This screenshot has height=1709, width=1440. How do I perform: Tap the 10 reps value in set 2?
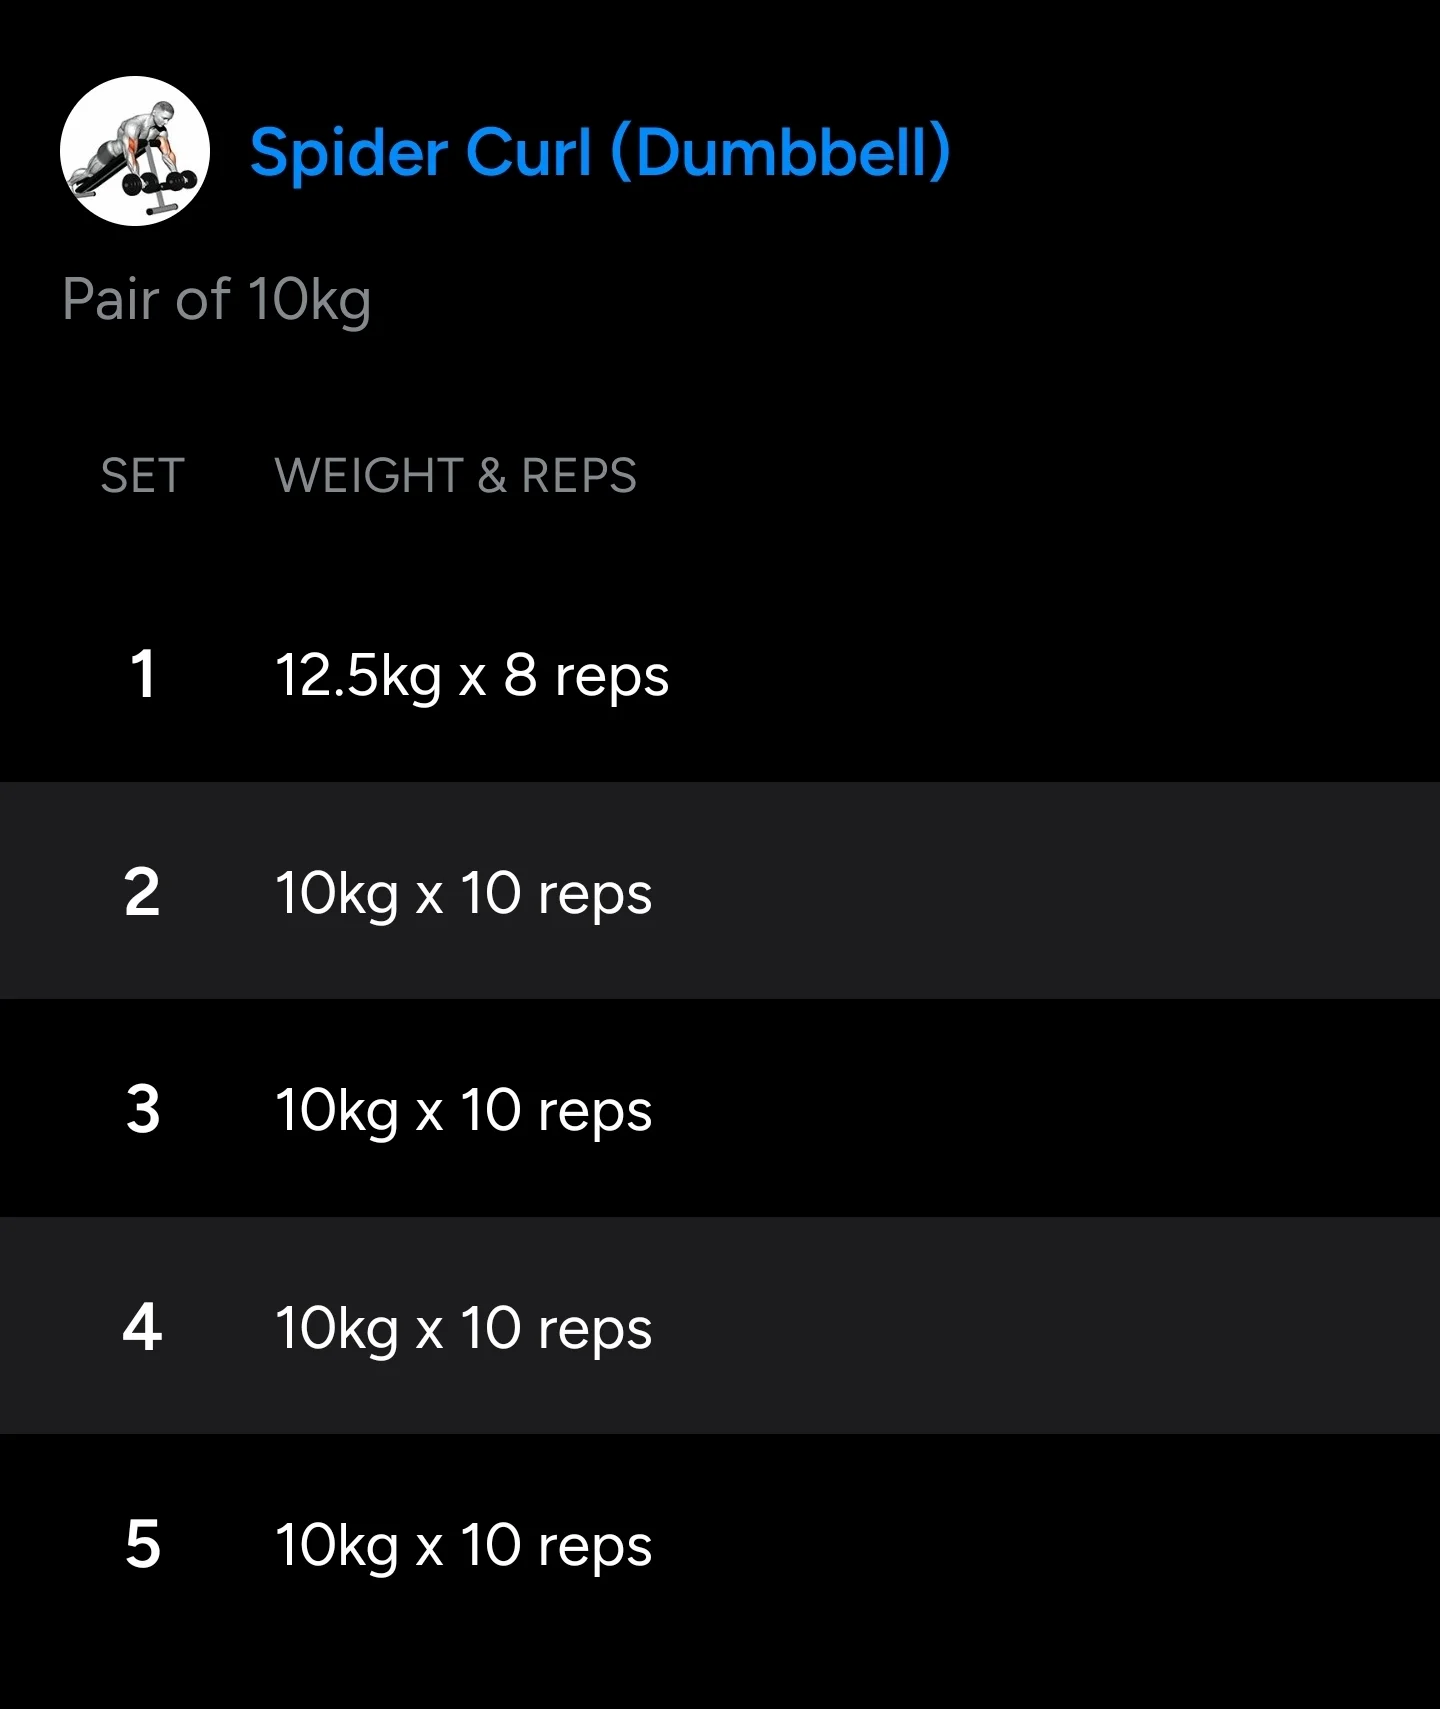click(x=556, y=893)
